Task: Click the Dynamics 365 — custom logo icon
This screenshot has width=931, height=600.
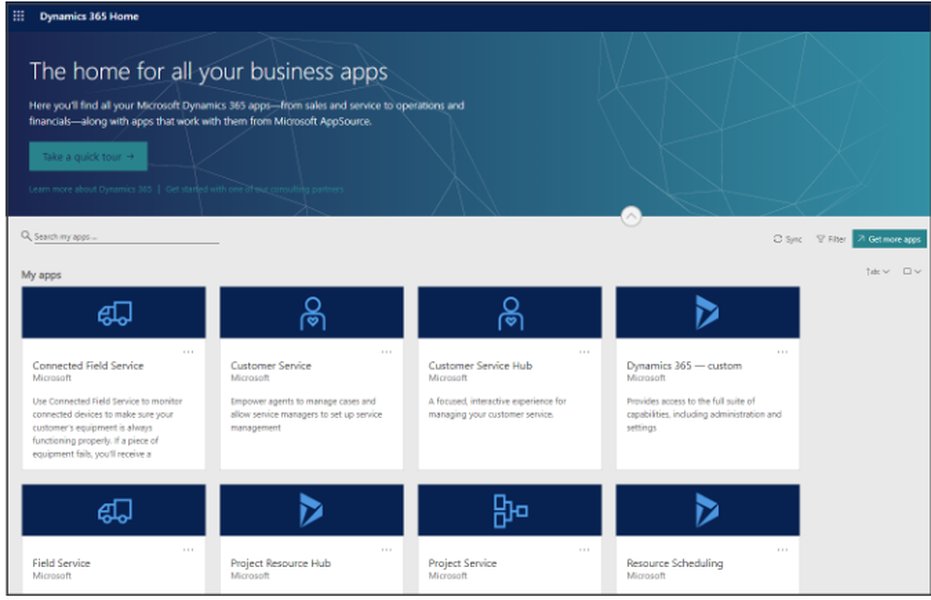Action: coord(707,312)
